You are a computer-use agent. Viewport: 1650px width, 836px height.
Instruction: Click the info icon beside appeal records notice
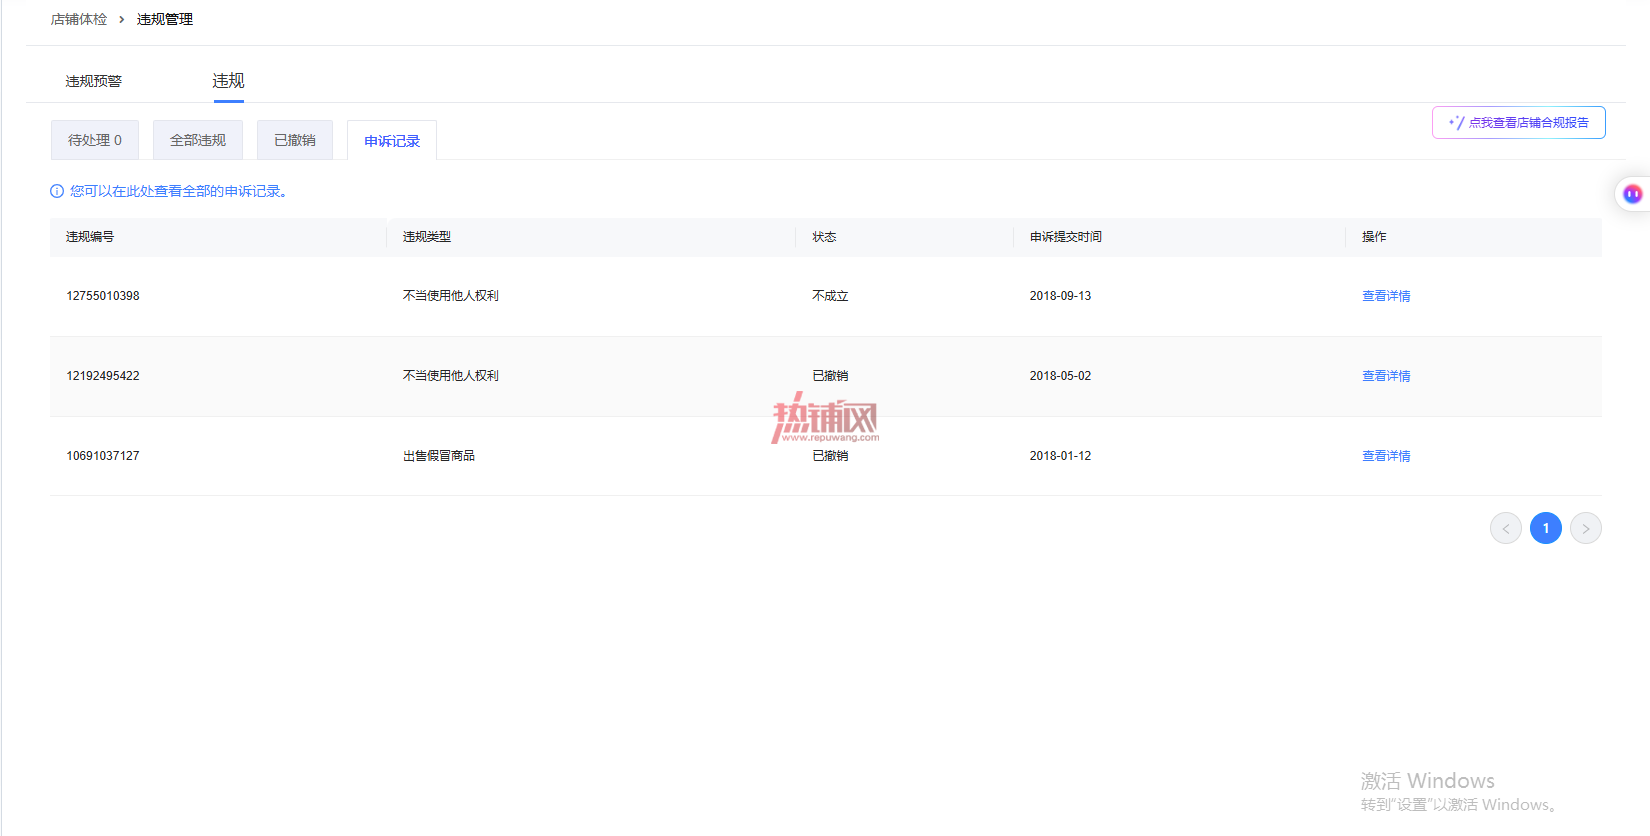(x=57, y=191)
